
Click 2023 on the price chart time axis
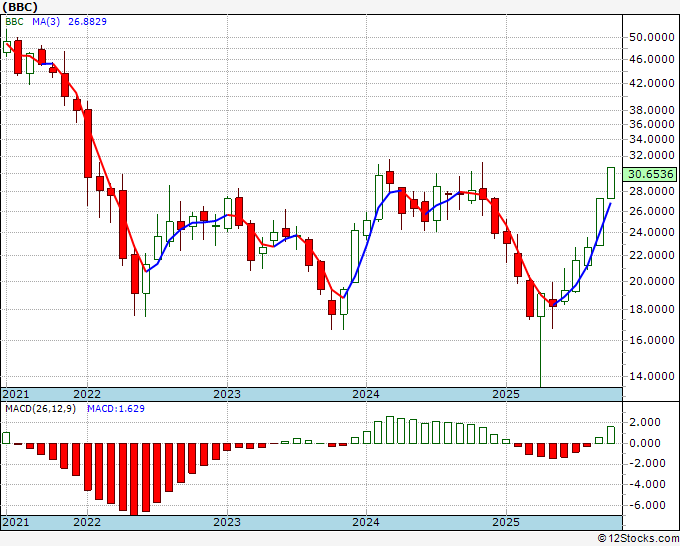point(227,394)
